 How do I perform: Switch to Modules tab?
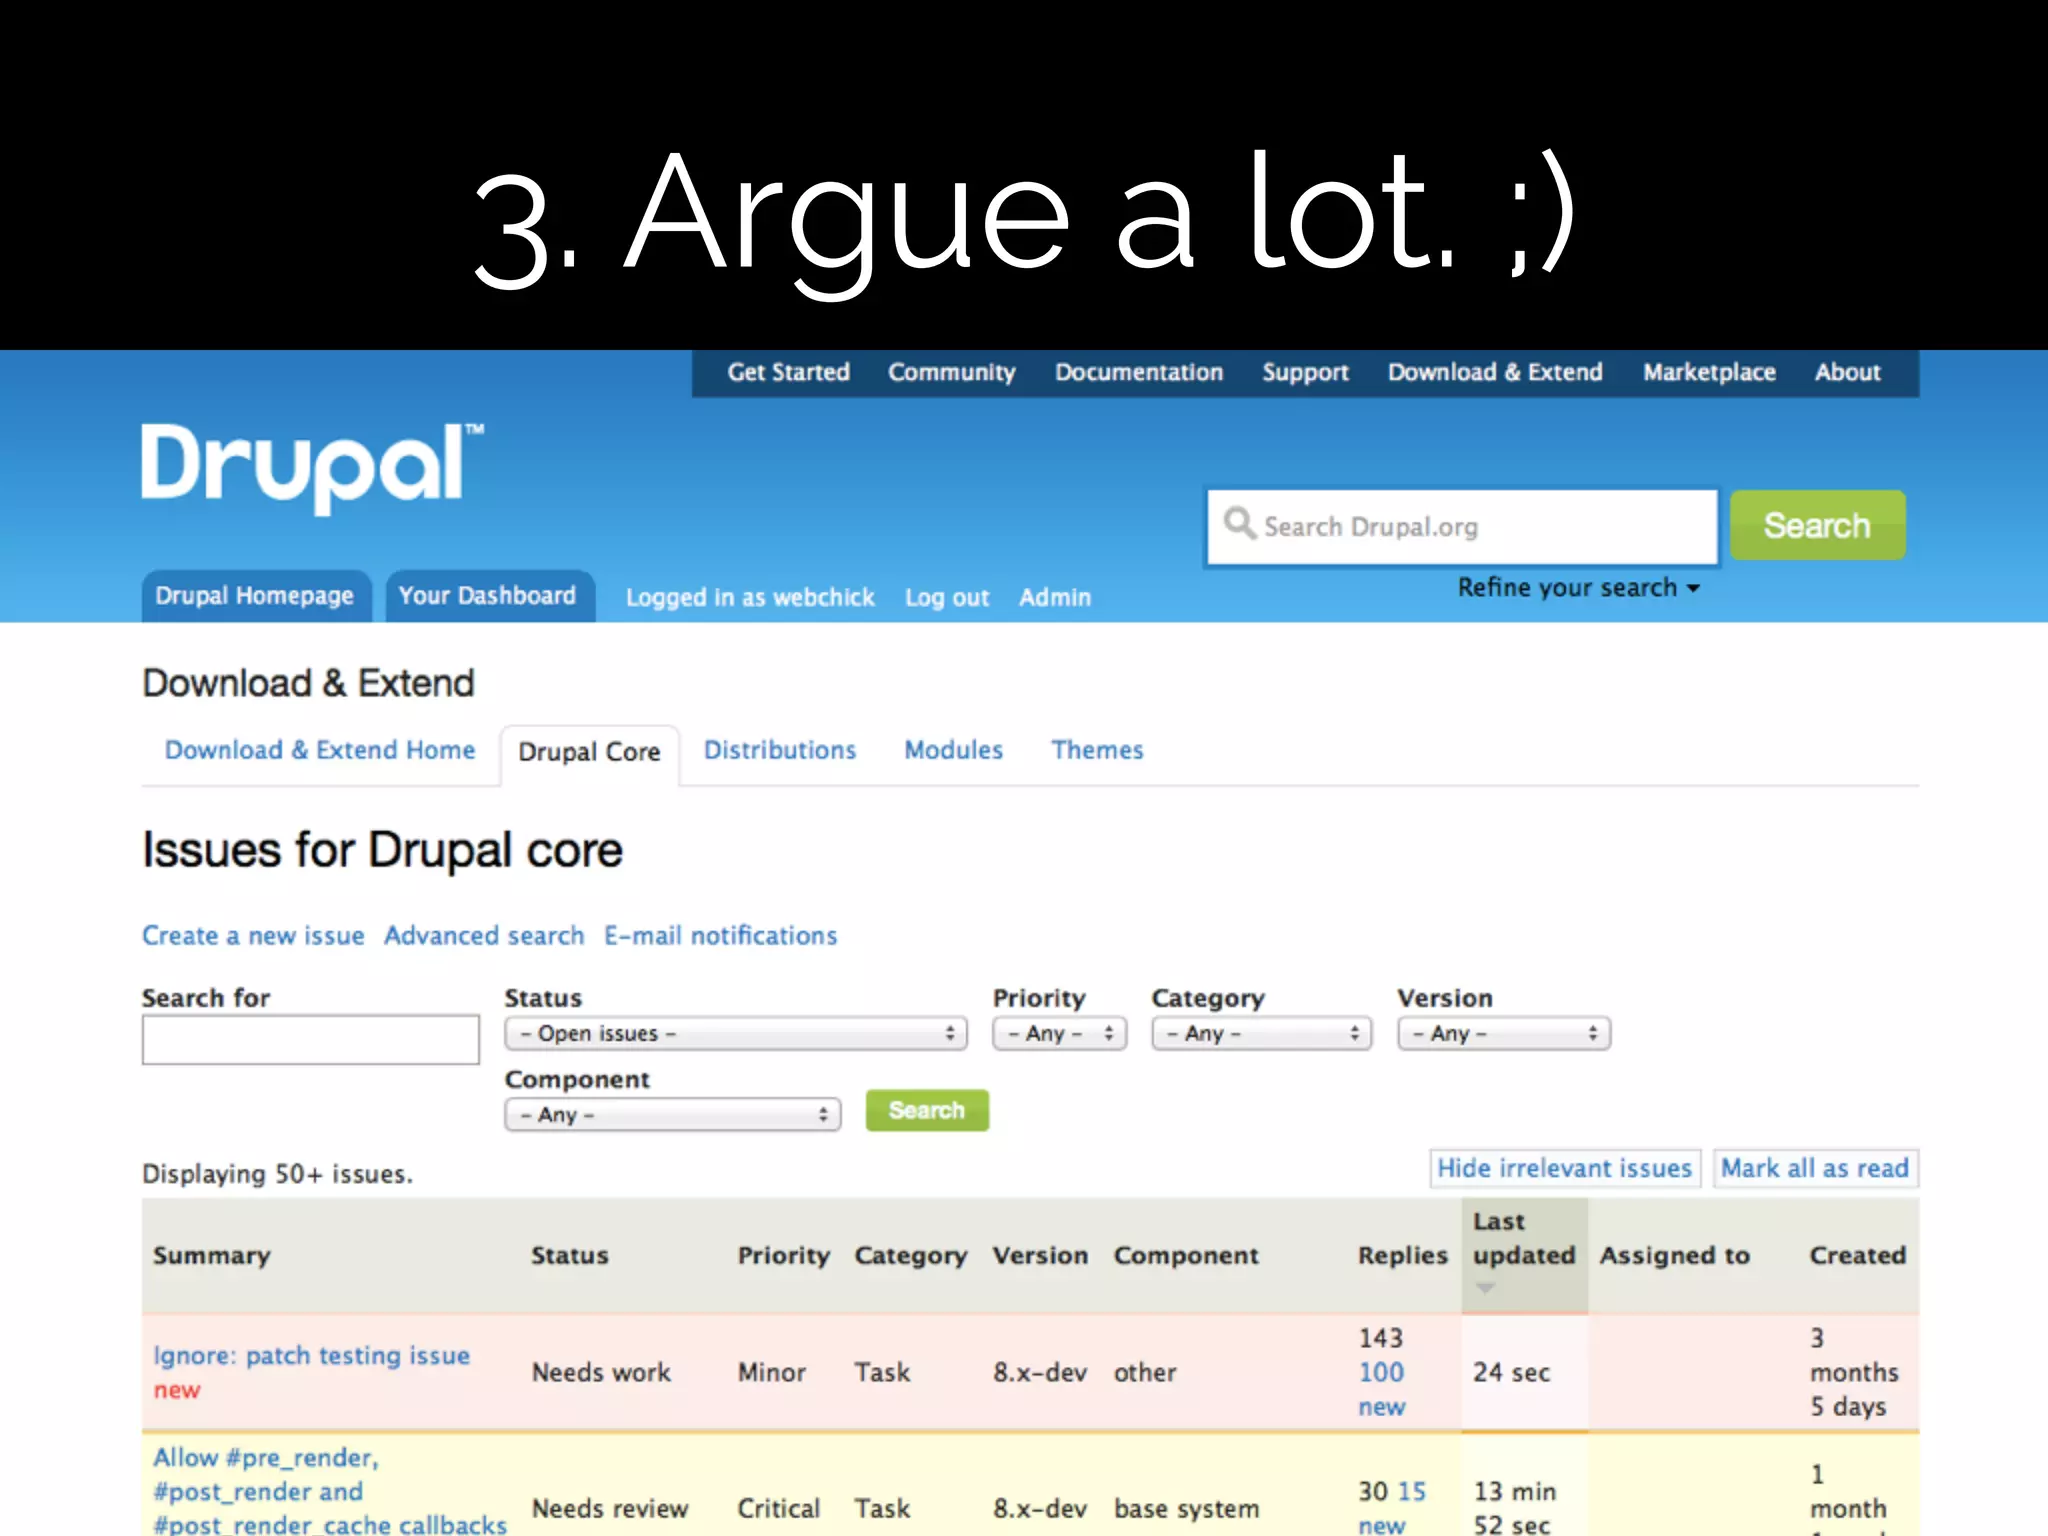[953, 750]
